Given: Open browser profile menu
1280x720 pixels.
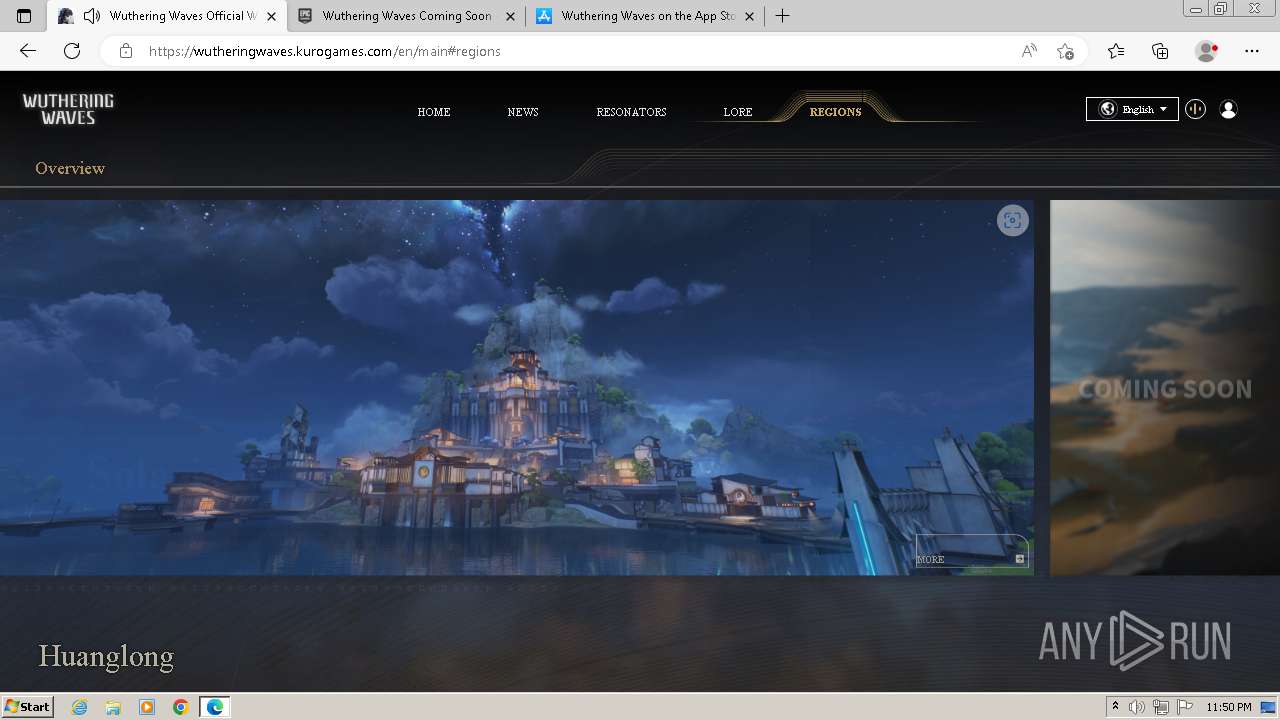Looking at the screenshot, I should (x=1206, y=51).
